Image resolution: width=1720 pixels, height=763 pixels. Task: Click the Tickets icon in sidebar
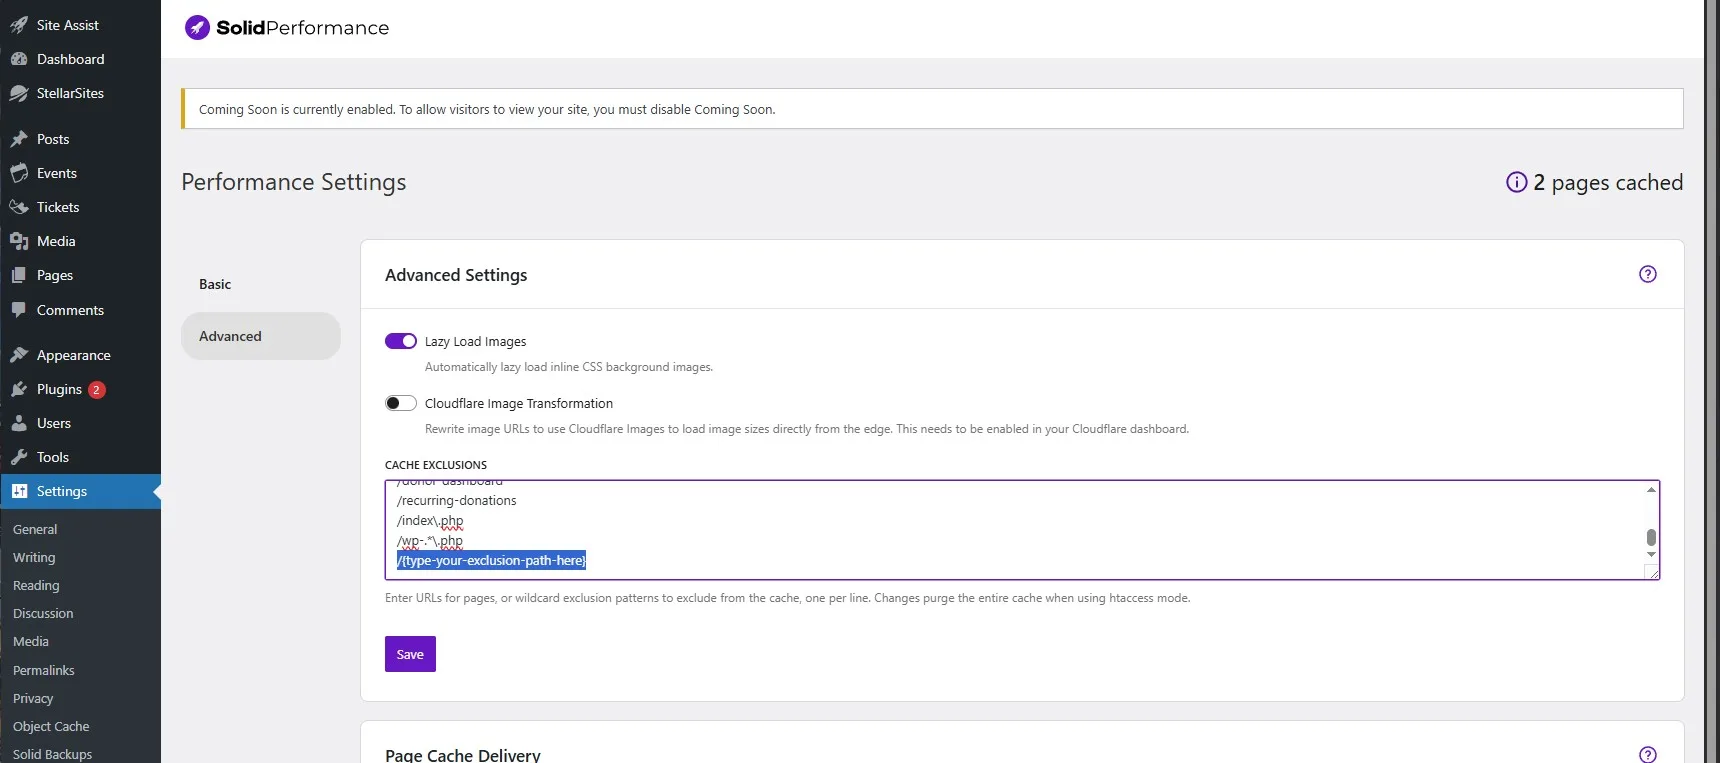tap(19, 207)
